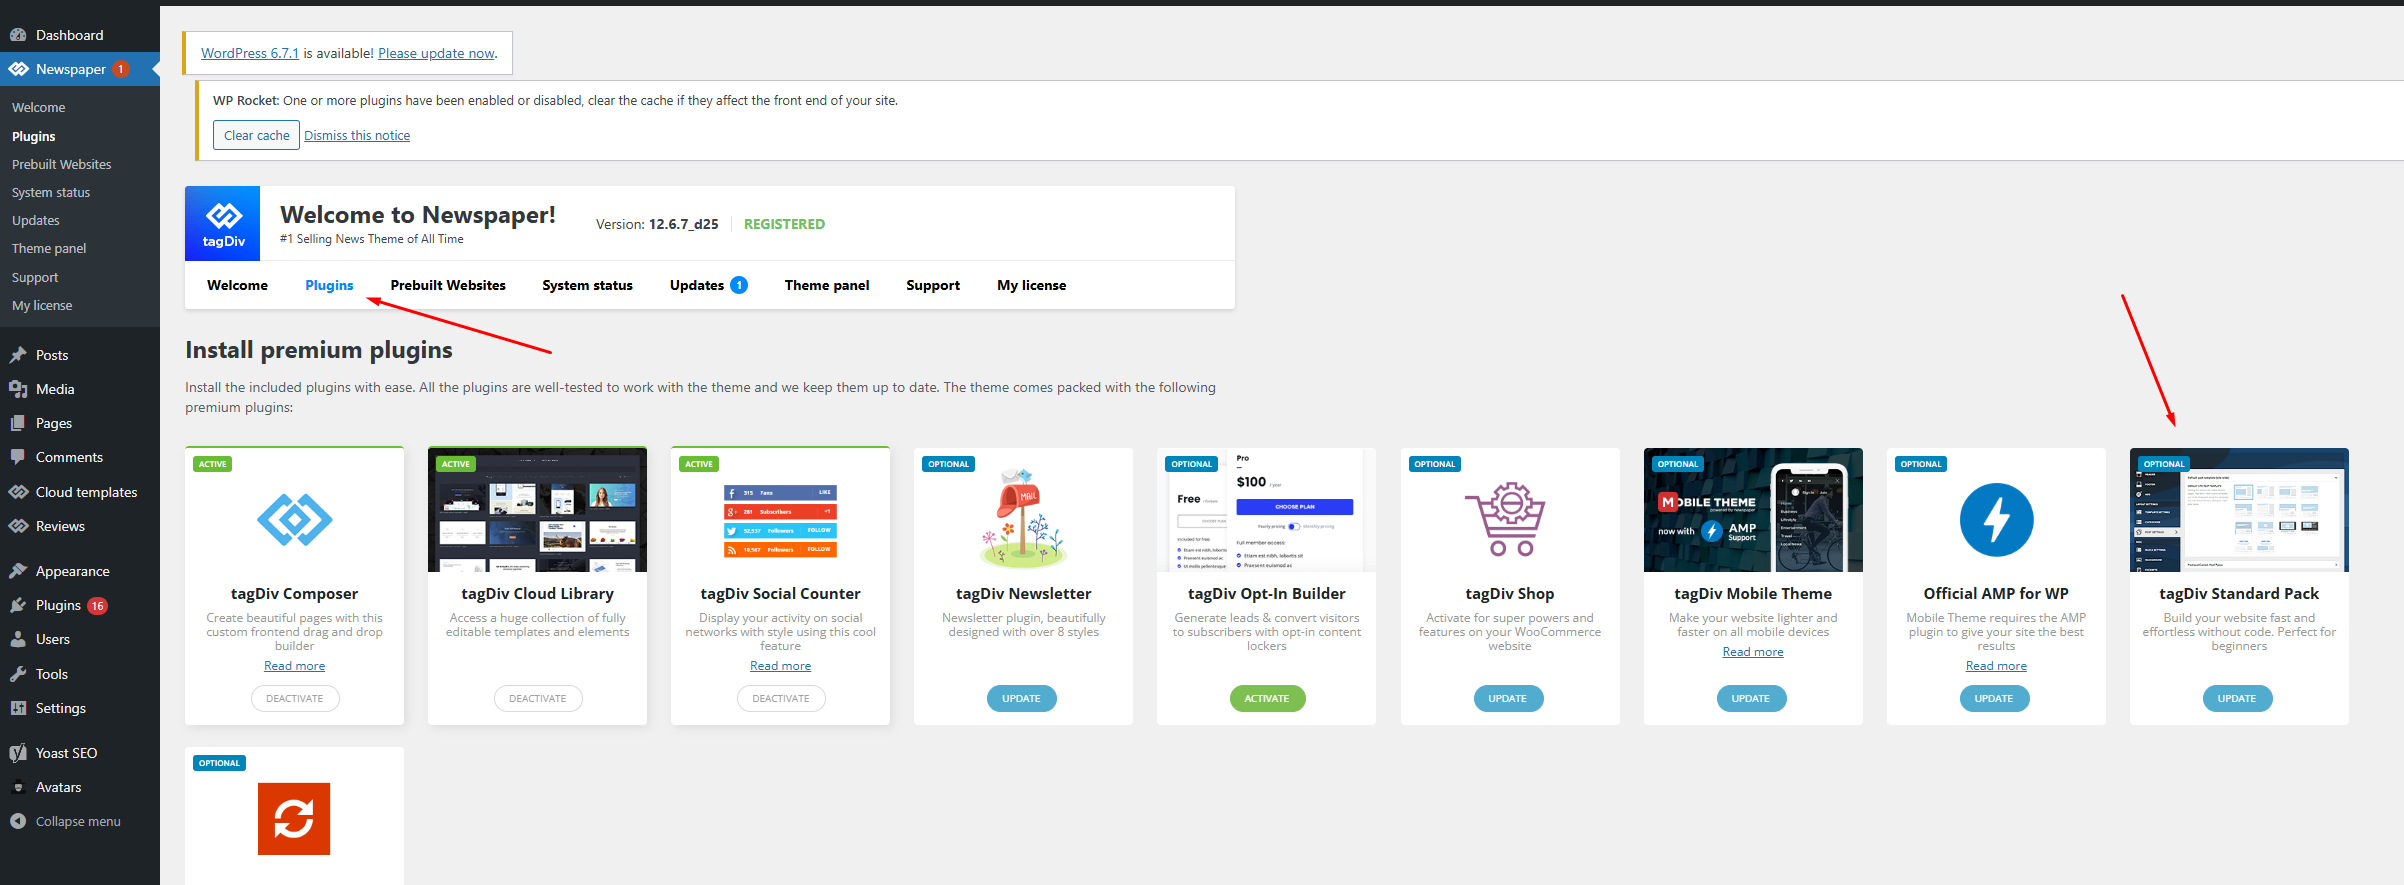Click the tagDiv Shop cart icon
The width and height of the screenshot is (2404, 885).
tap(1506, 519)
